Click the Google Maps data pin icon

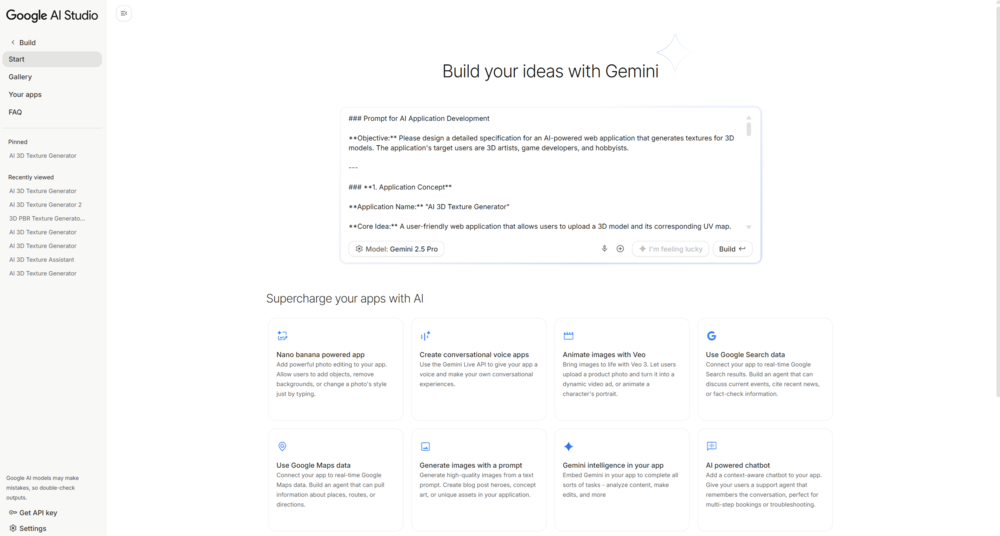[x=282, y=447]
